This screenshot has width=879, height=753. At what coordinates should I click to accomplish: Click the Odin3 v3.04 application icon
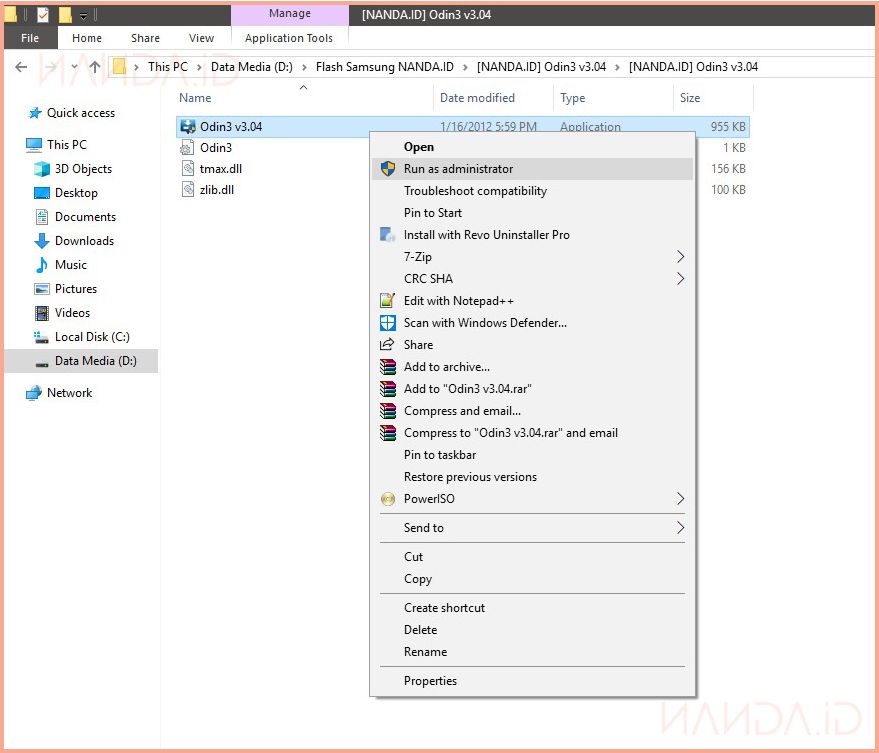pyautogui.click(x=187, y=127)
